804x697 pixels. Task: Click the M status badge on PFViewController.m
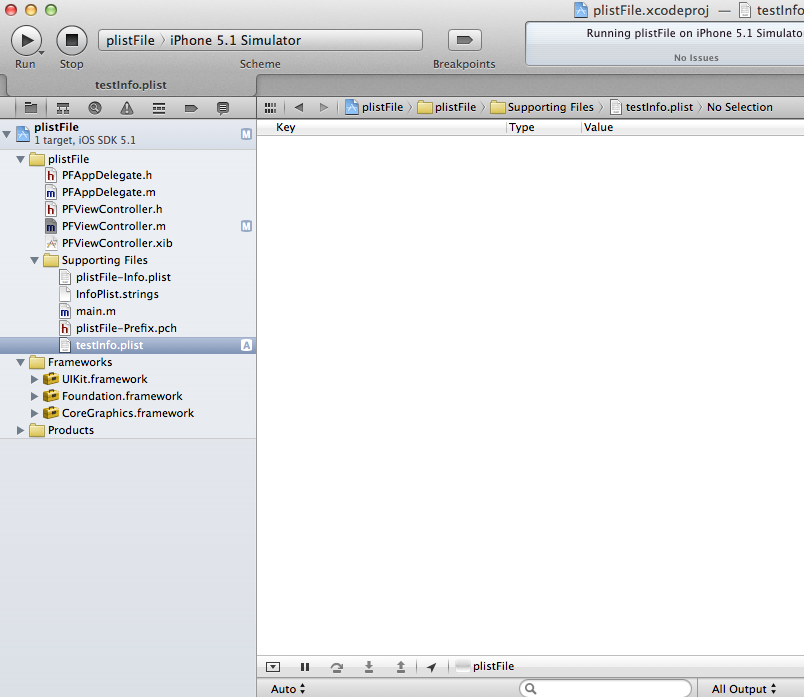(247, 226)
